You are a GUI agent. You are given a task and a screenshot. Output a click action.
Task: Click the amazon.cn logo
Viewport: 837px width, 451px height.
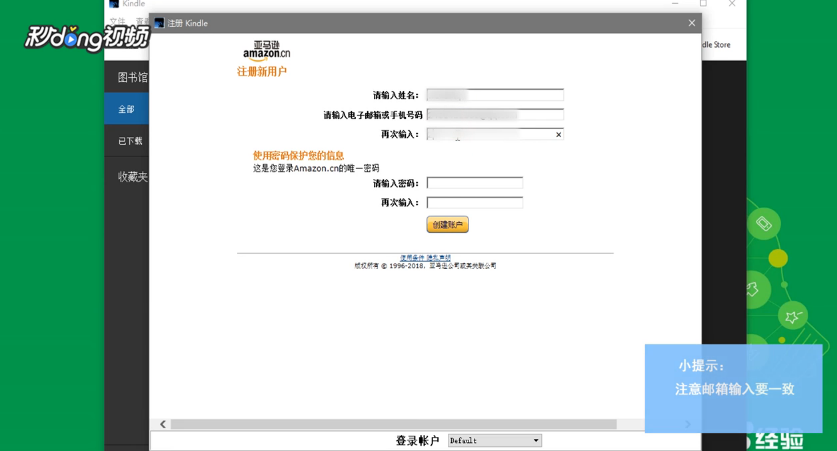266,50
